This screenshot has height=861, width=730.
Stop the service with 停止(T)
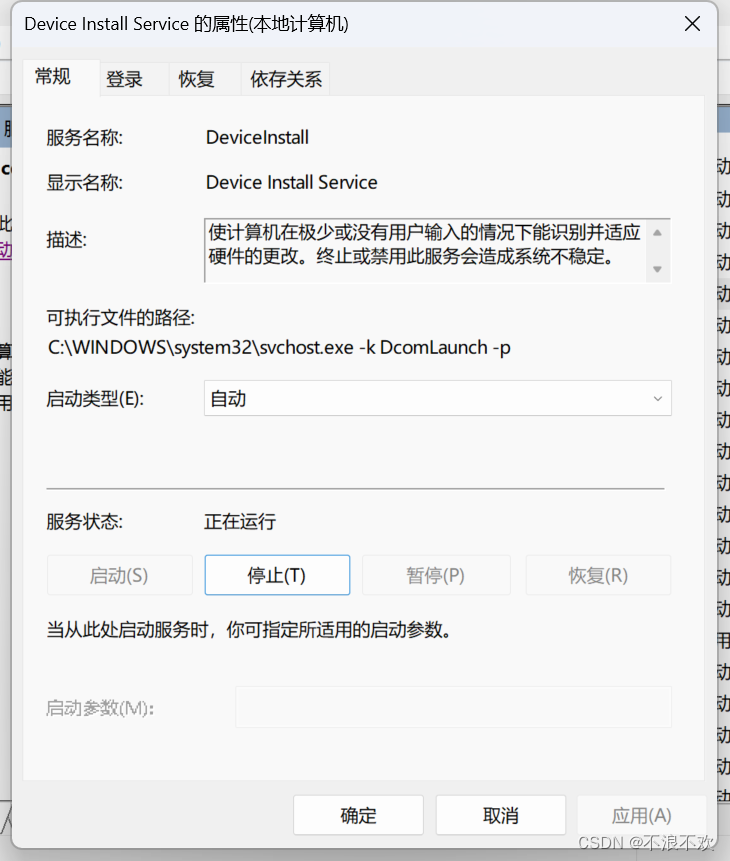point(277,575)
